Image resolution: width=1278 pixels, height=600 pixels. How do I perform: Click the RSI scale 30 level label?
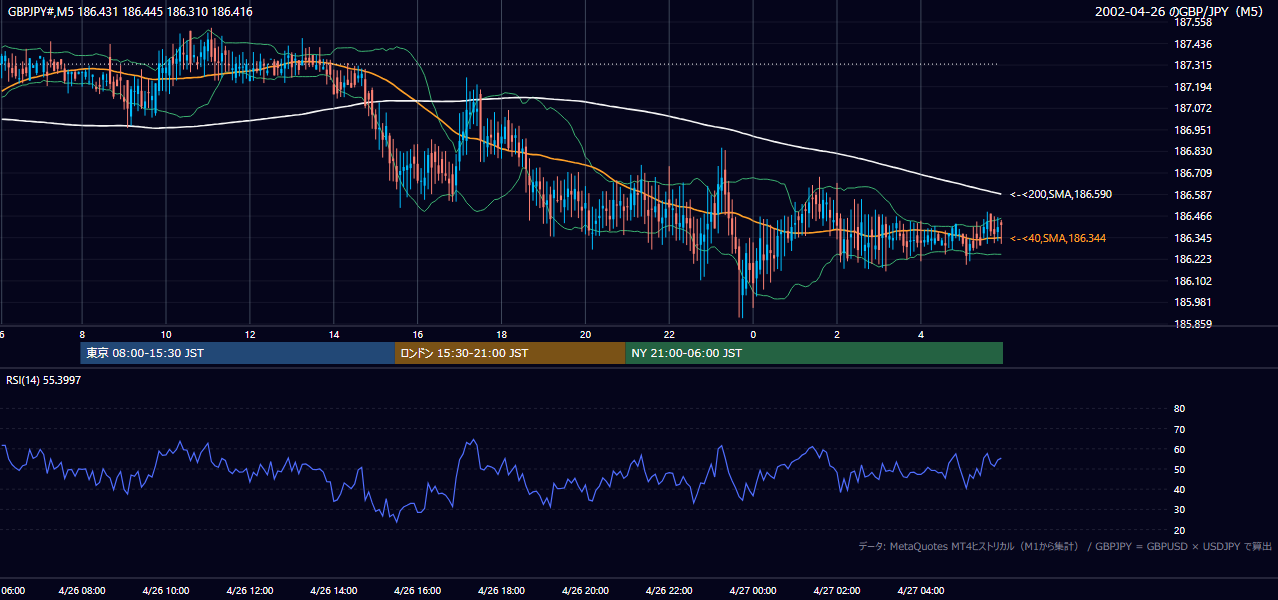(x=1179, y=510)
